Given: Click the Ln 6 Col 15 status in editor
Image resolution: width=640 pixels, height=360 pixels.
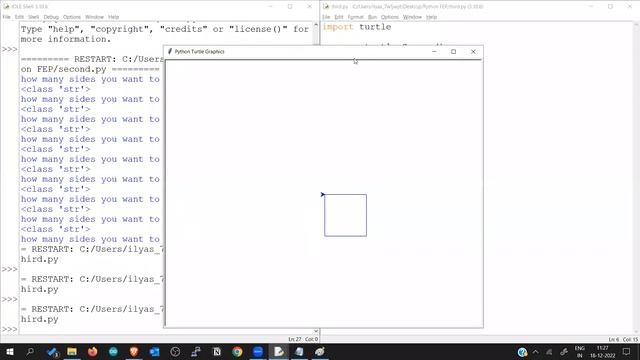Looking at the screenshot, I should coord(623,339).
